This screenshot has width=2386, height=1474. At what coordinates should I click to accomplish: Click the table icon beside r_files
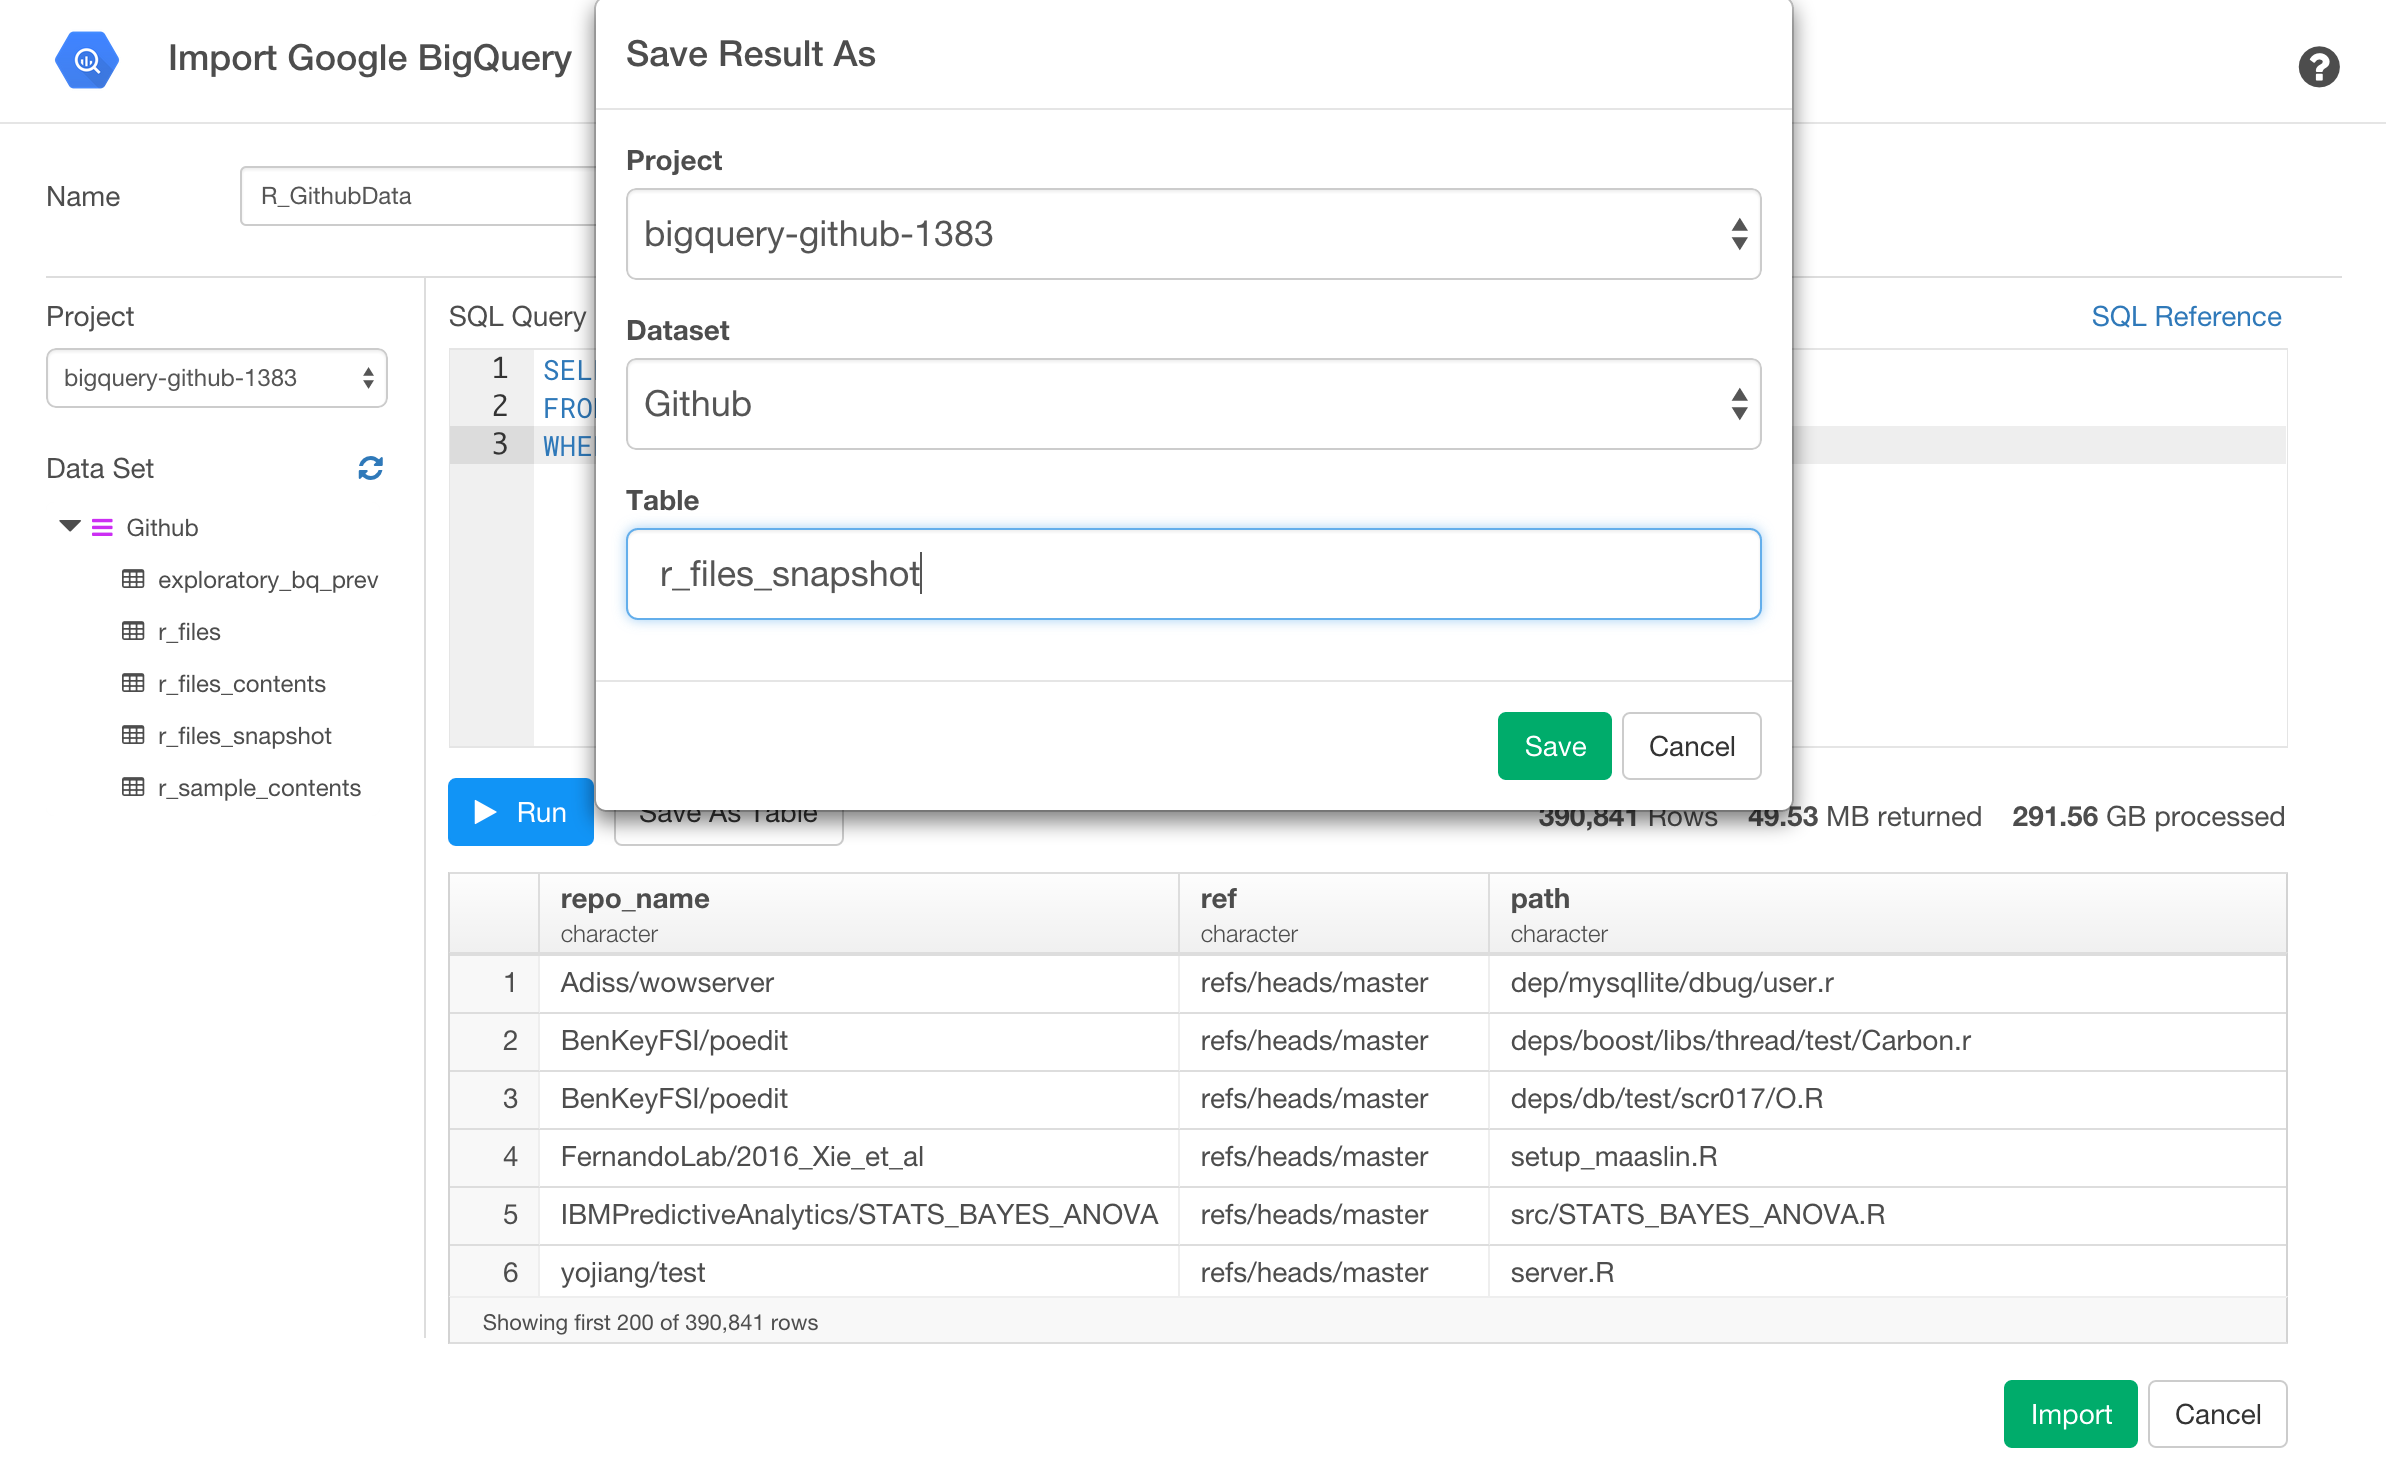pos(134,631)
